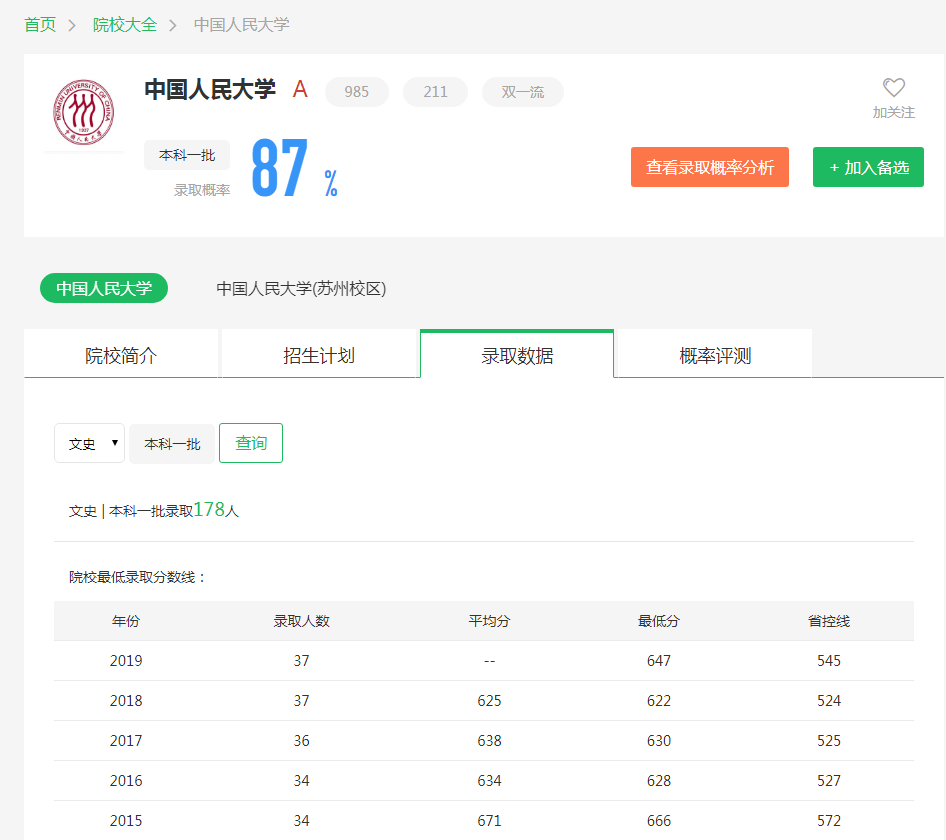Switch to 院校简介 tab
The height and width of the screenshot is (840, 946).
(x=121, y=355)
